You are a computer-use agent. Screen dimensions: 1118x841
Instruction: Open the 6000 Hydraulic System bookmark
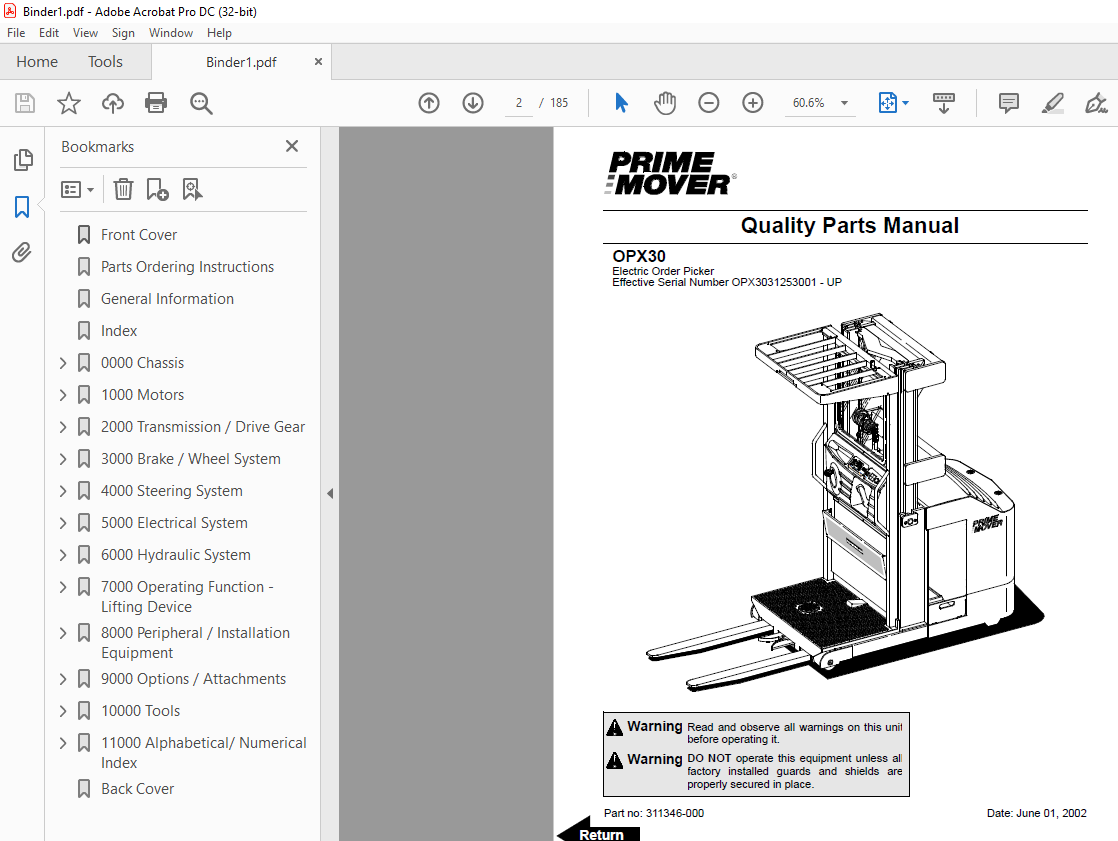tap(175, 555)
